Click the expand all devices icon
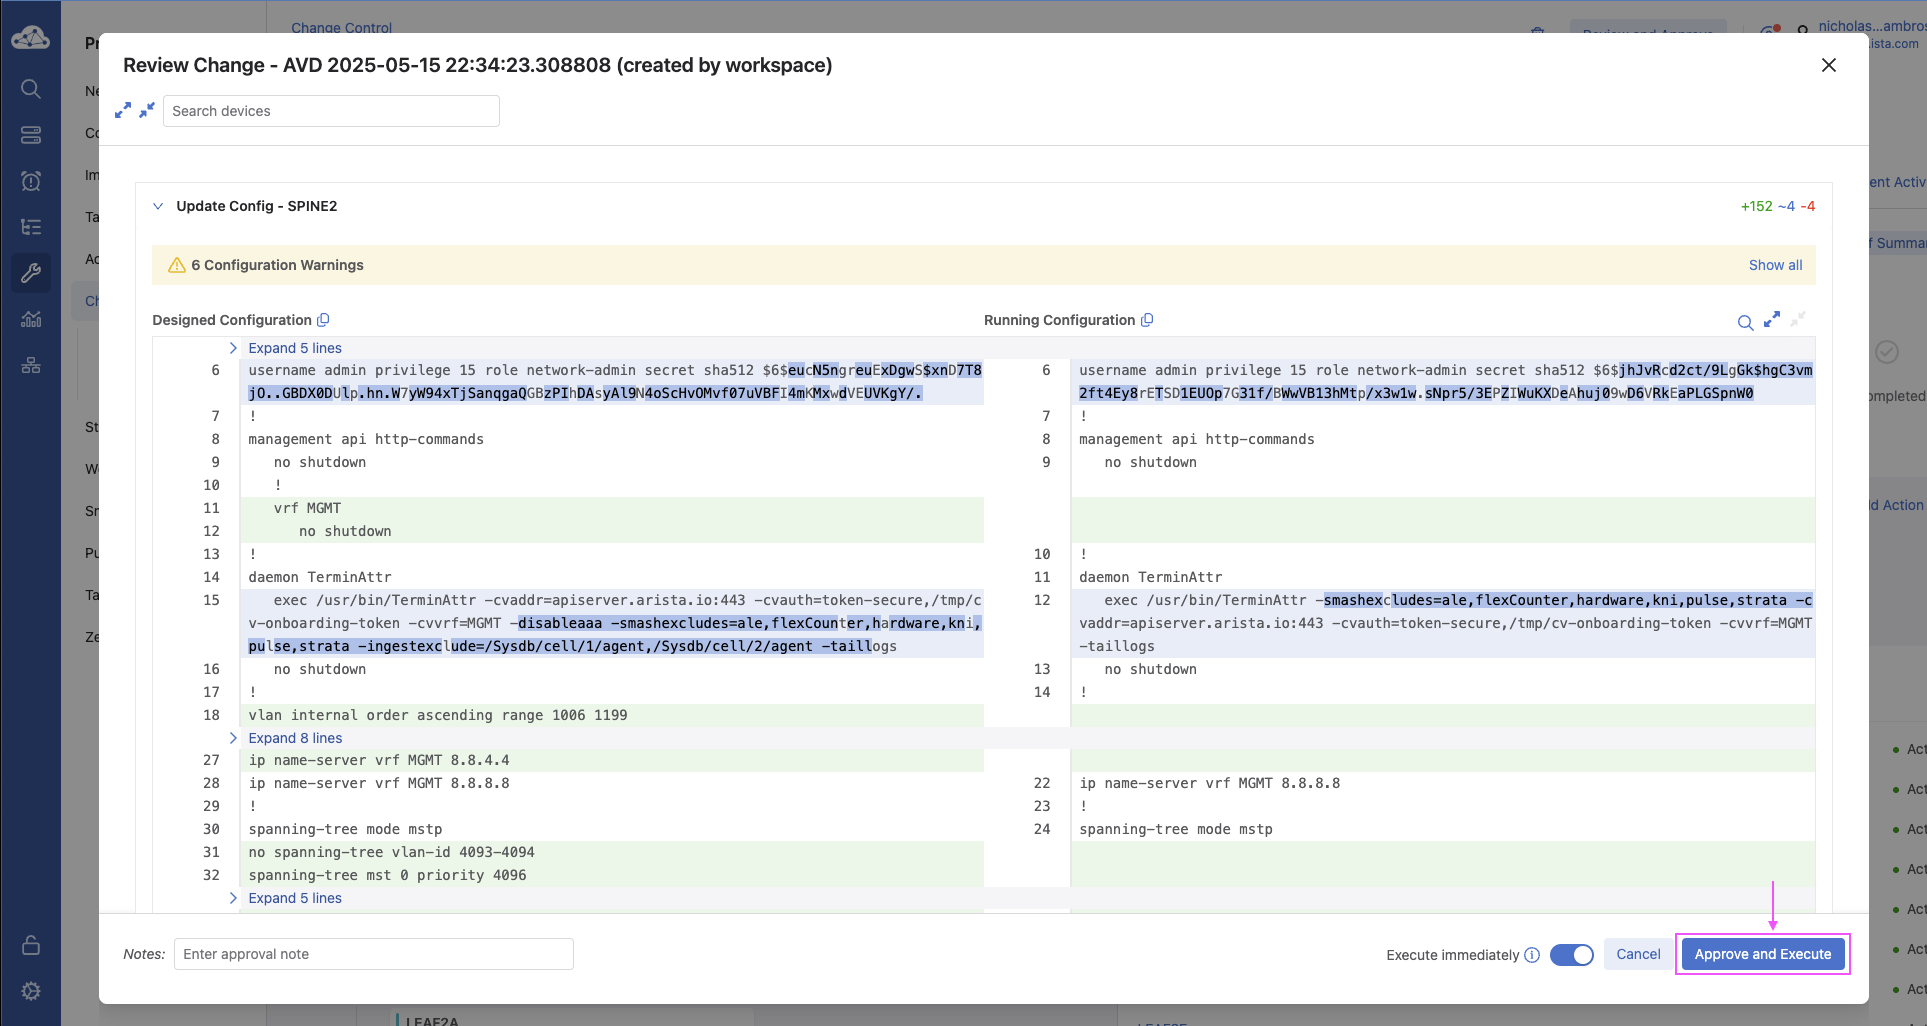Viewport: 1927px width, 1026px height. (x=123, y=110)
